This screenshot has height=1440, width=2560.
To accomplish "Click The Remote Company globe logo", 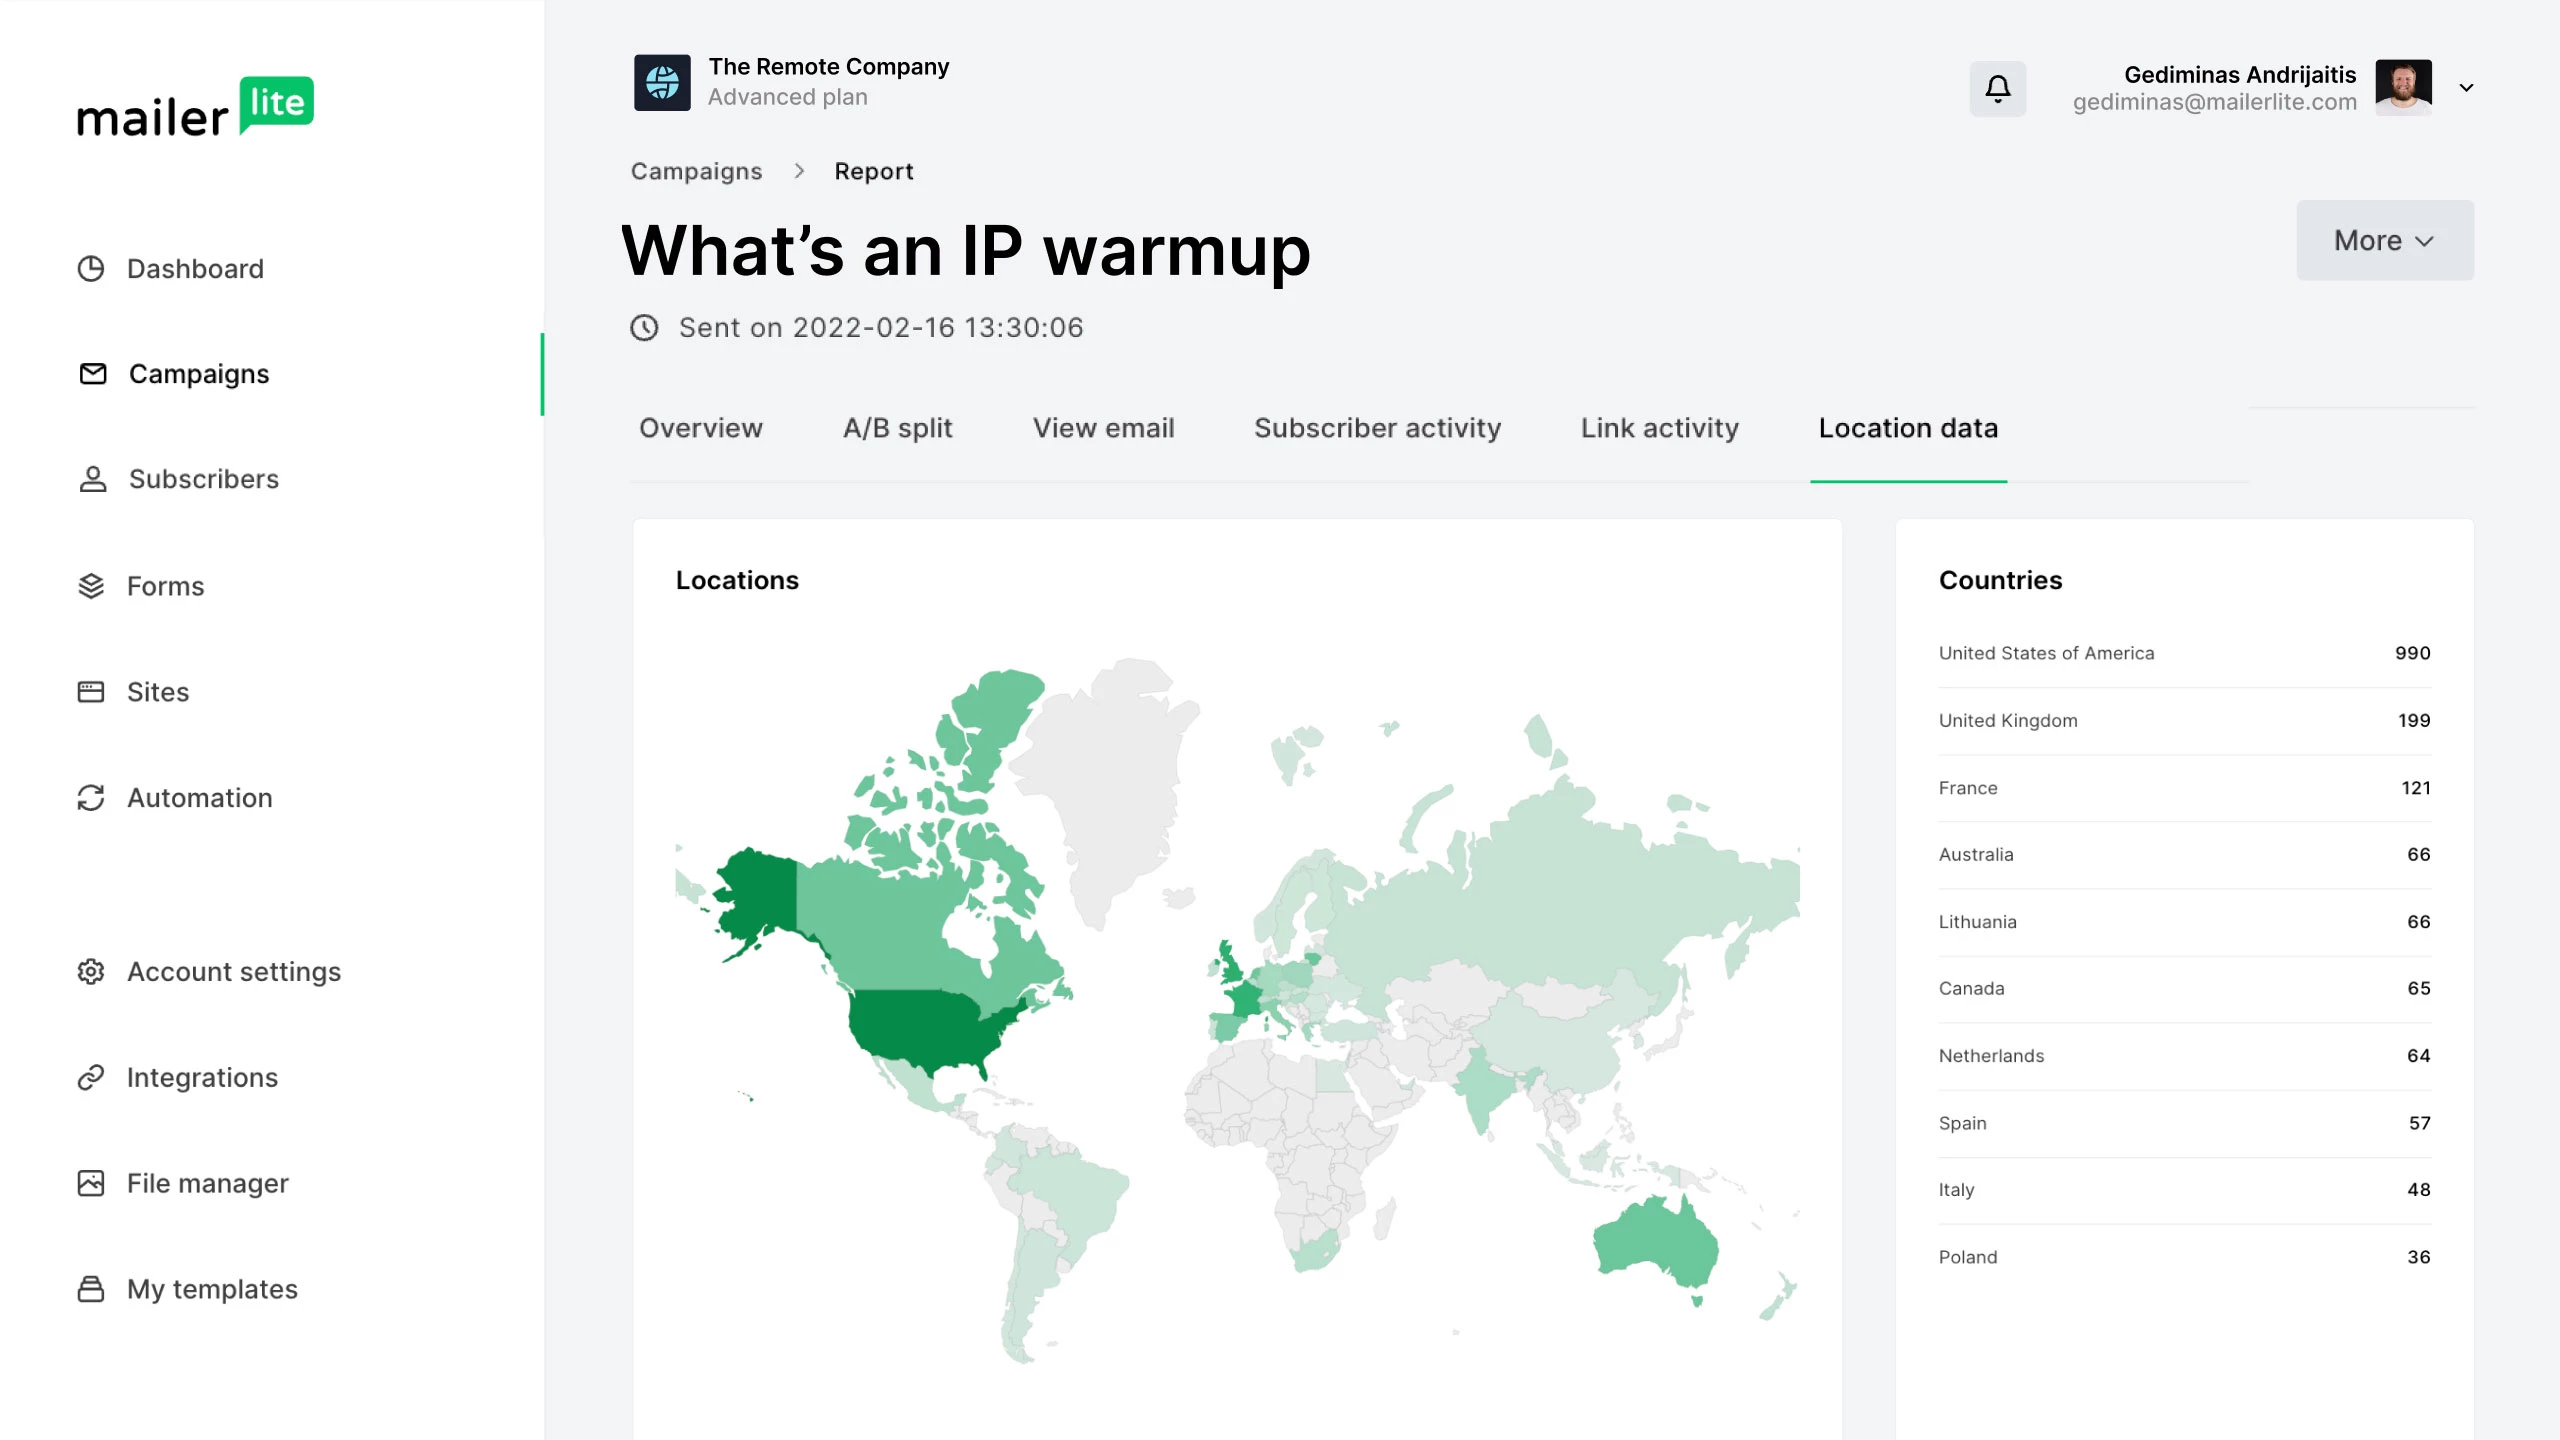I will tap(662, 82).
